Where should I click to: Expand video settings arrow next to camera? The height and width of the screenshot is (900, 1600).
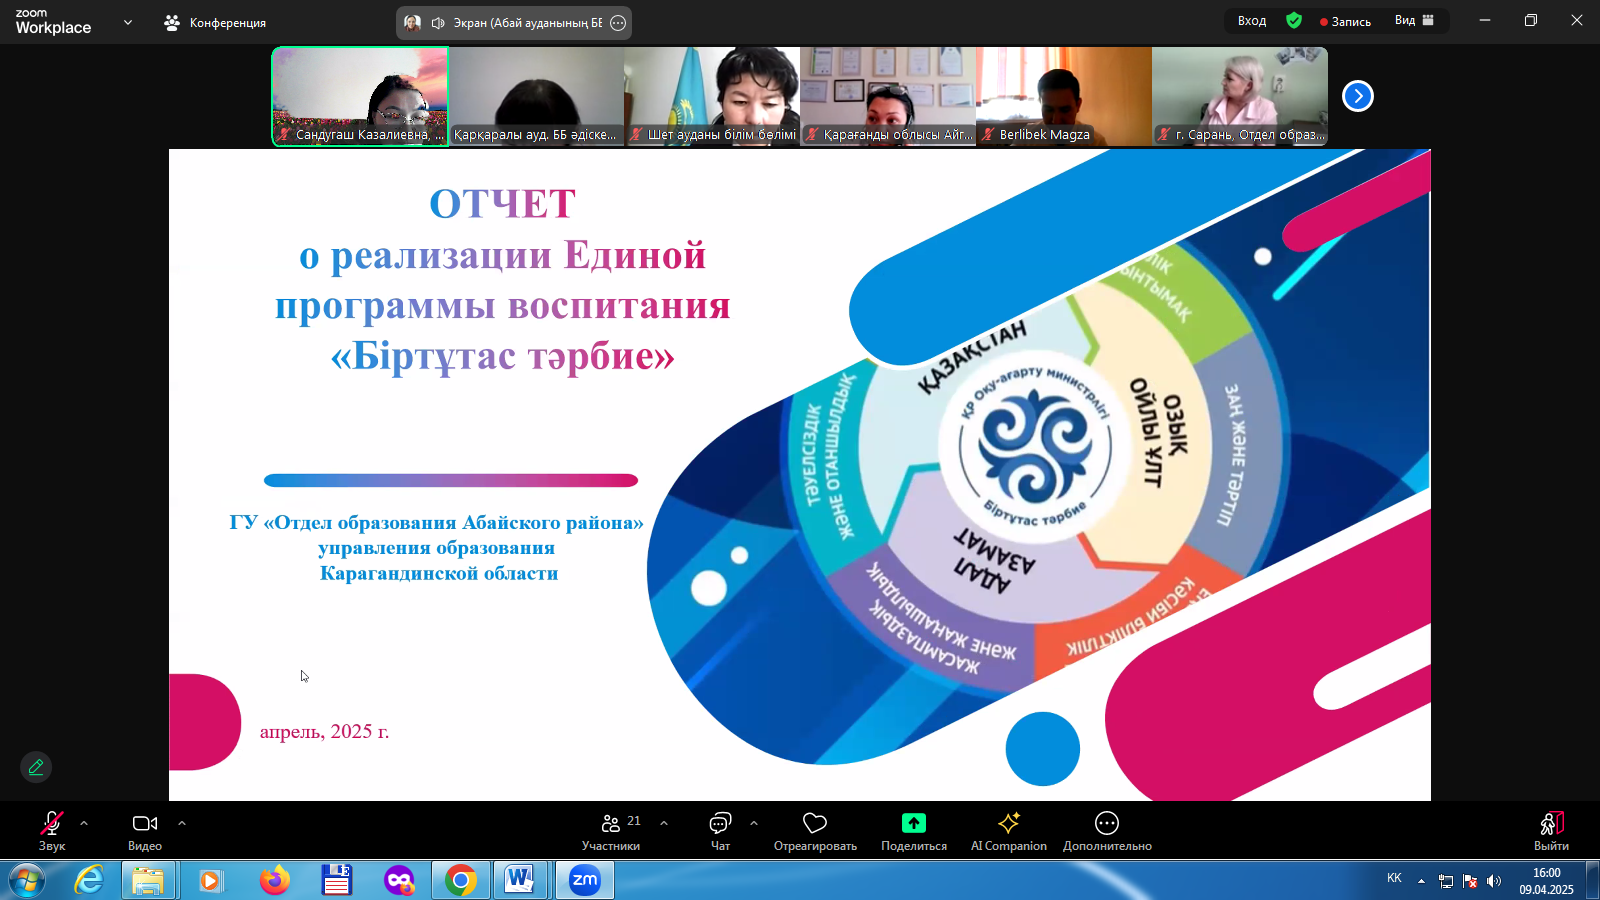[x=182, y=823]
